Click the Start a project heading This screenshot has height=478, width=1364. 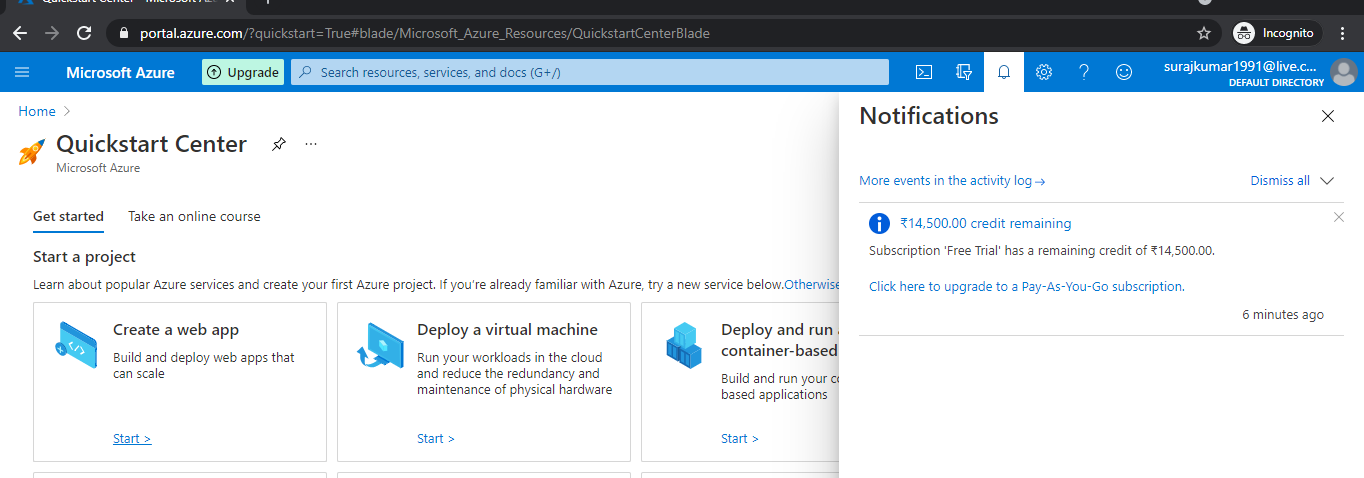point(84,257)
